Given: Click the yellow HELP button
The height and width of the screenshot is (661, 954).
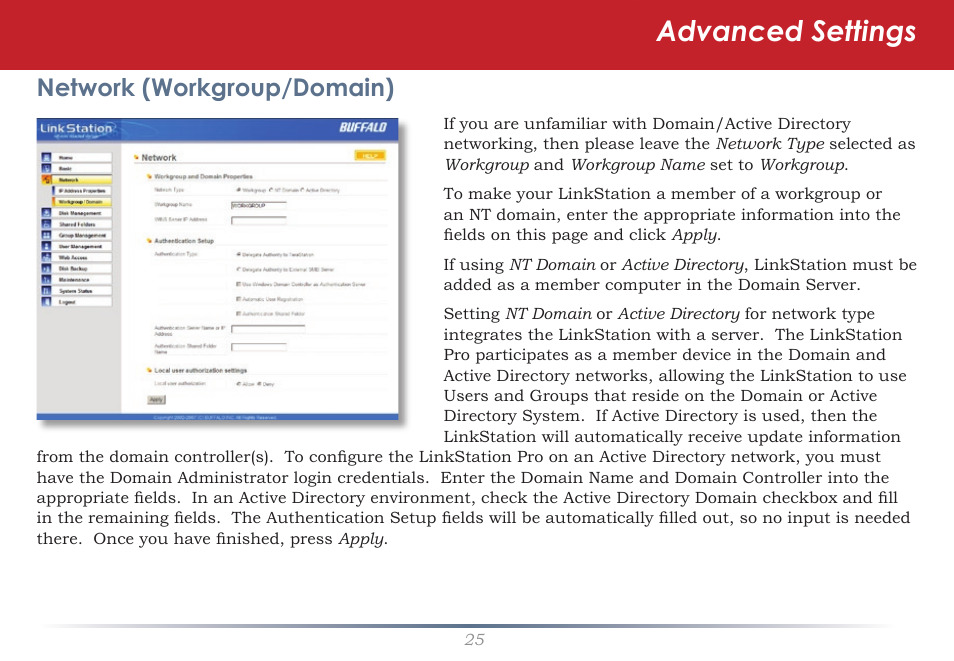Looking at the screenshot, I should tap(370, 156).
